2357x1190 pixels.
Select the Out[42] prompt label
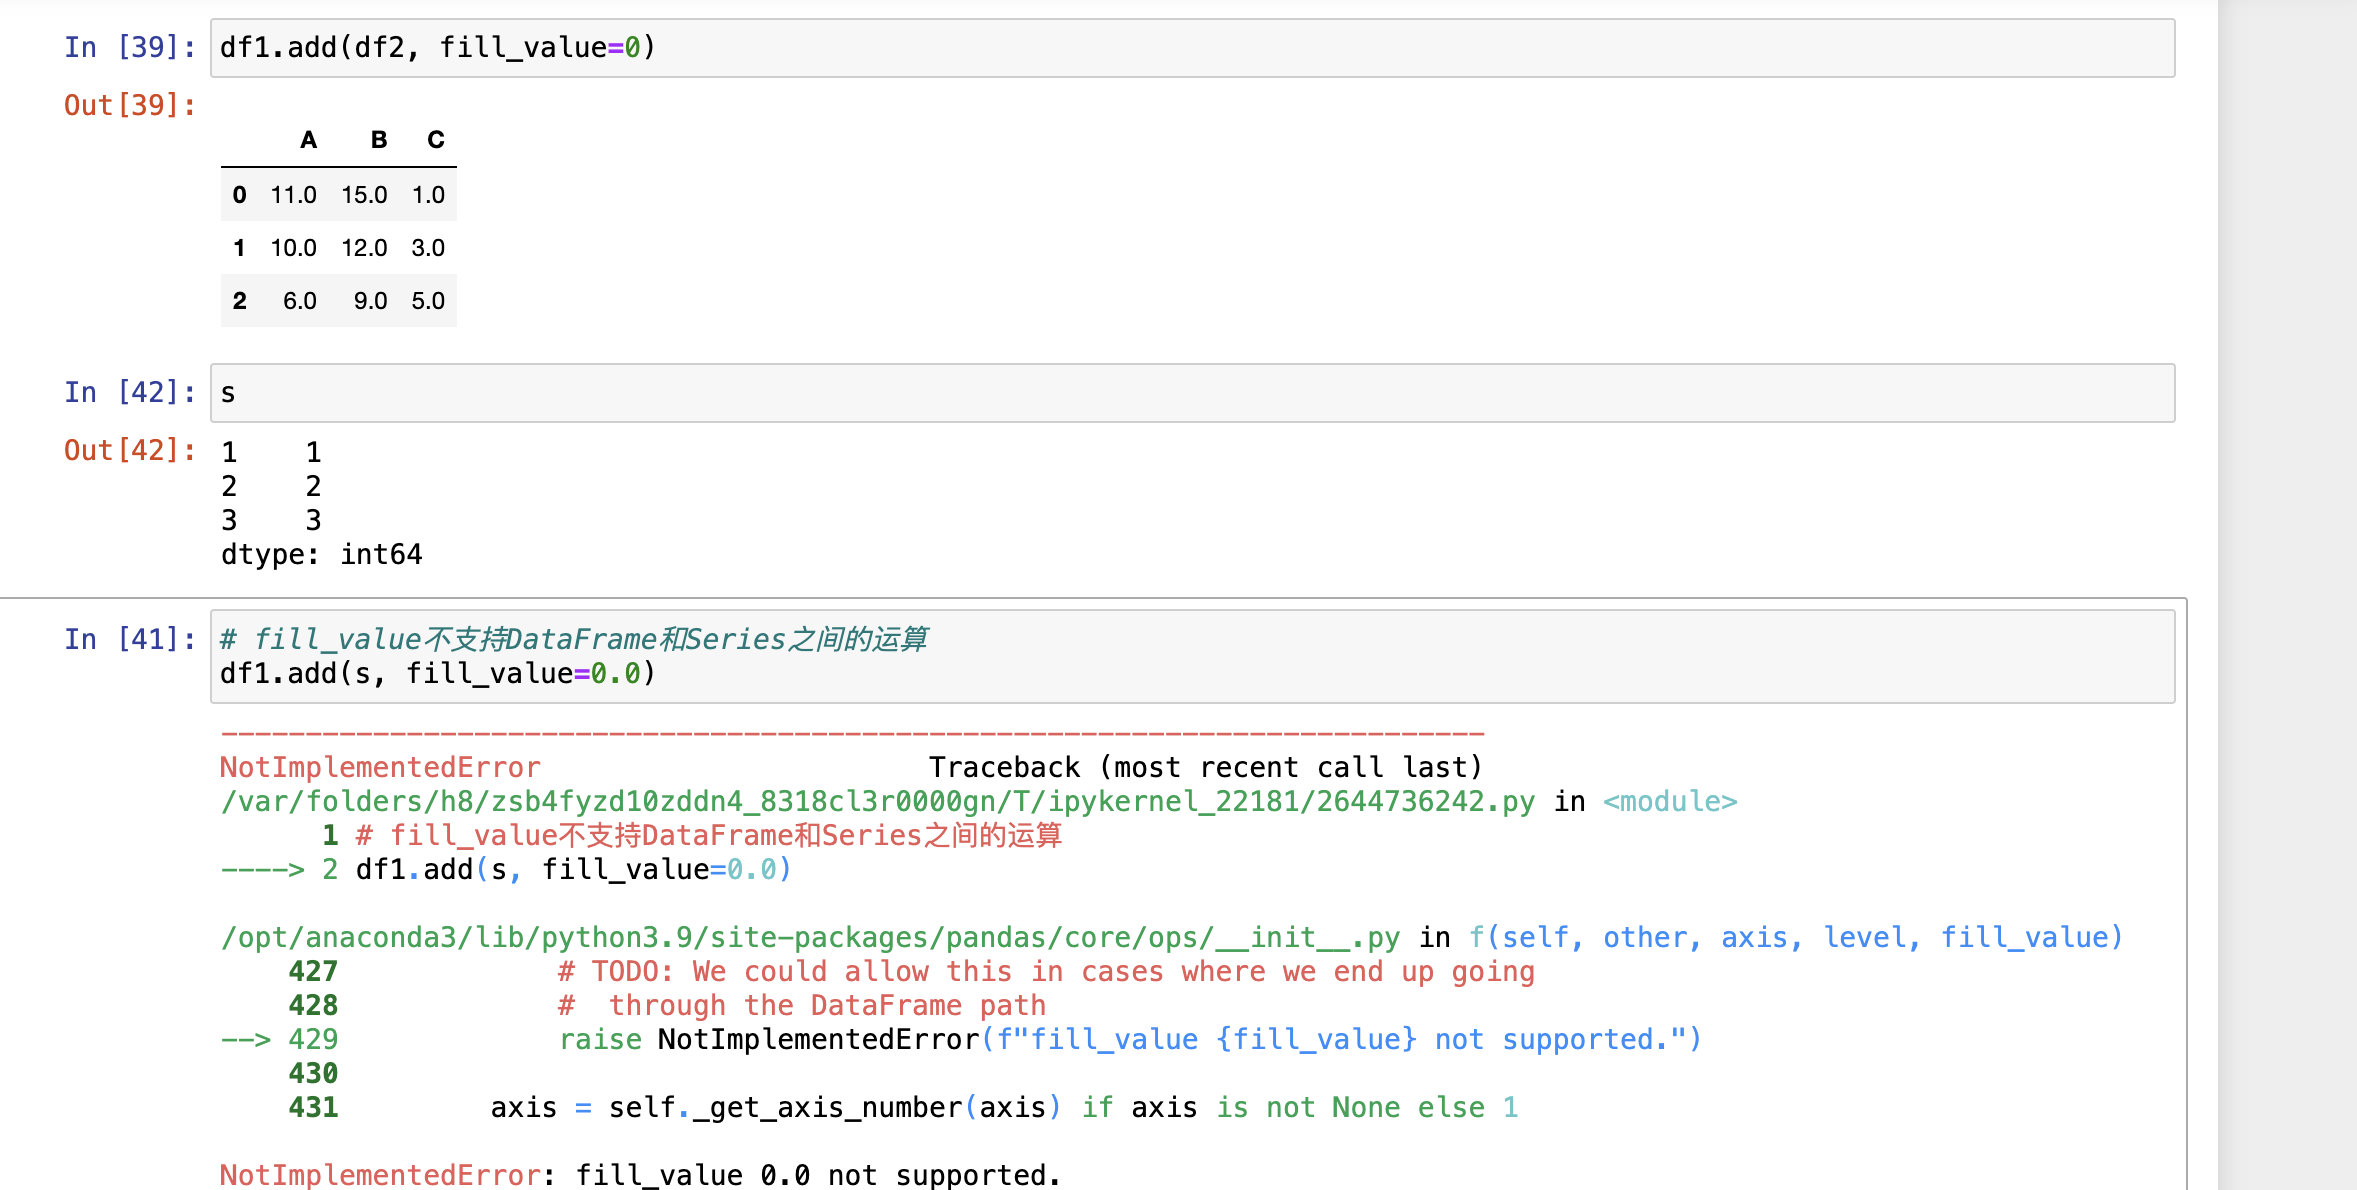[130, 450]
